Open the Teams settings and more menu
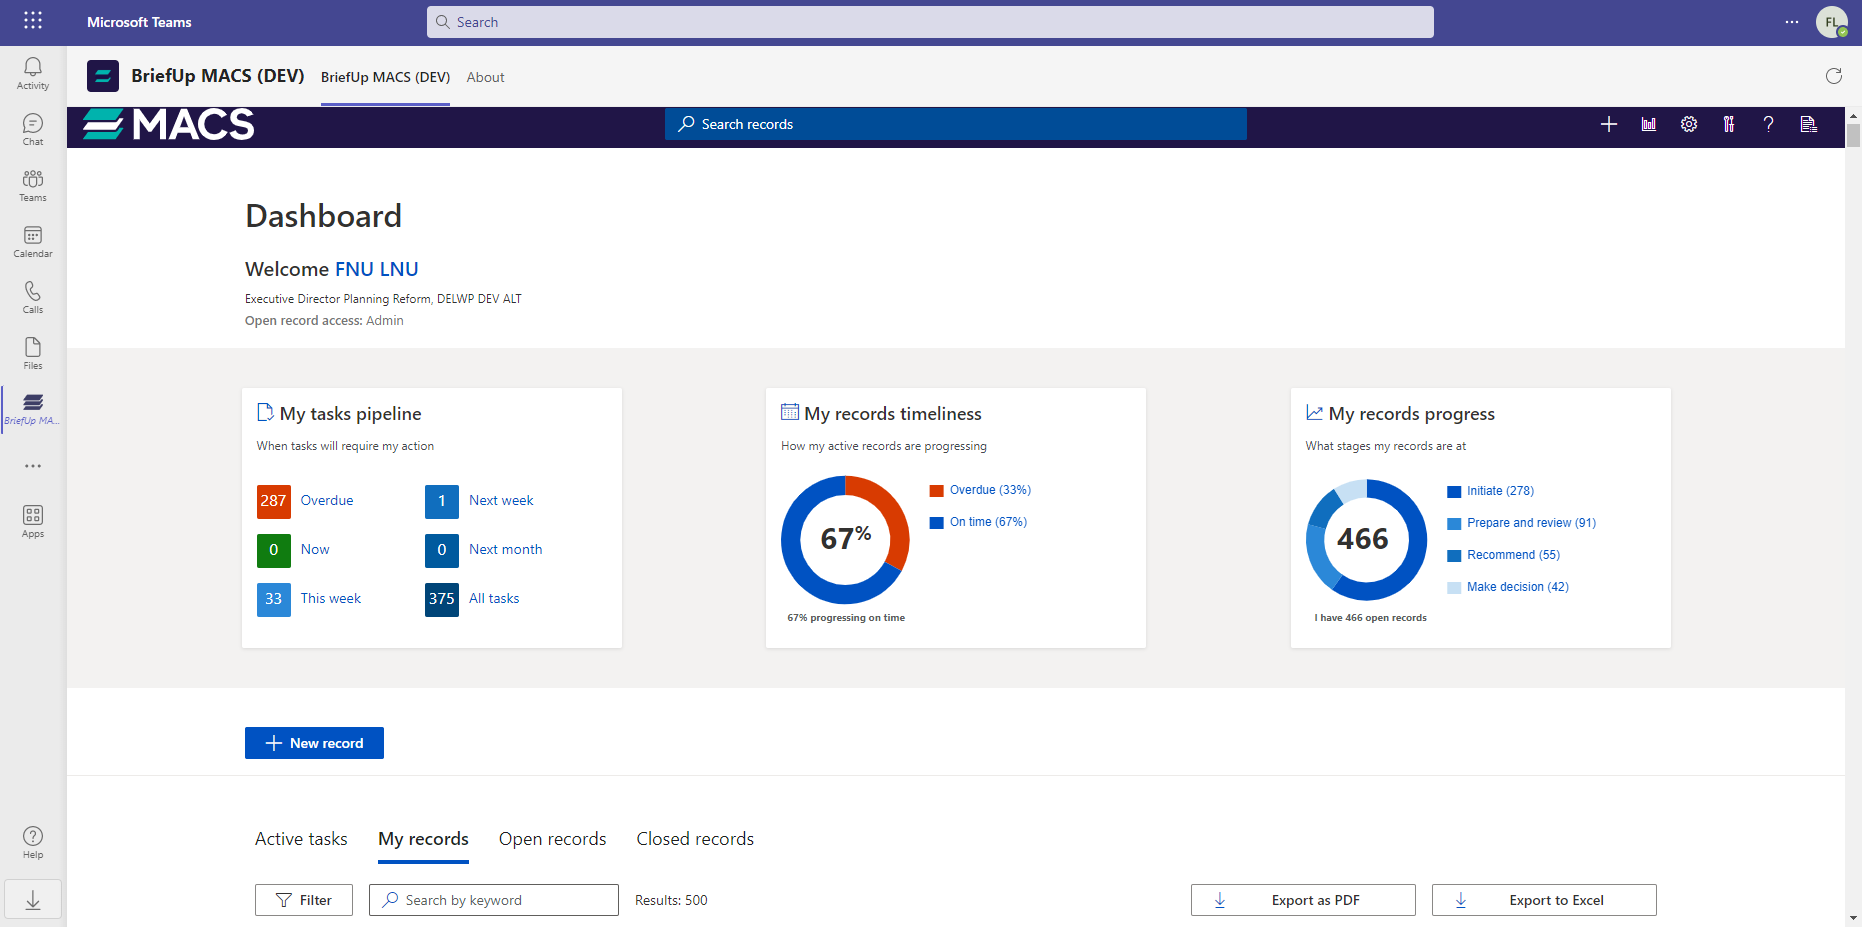Viewport: 1862px width, 927px height. [1791, 22]
